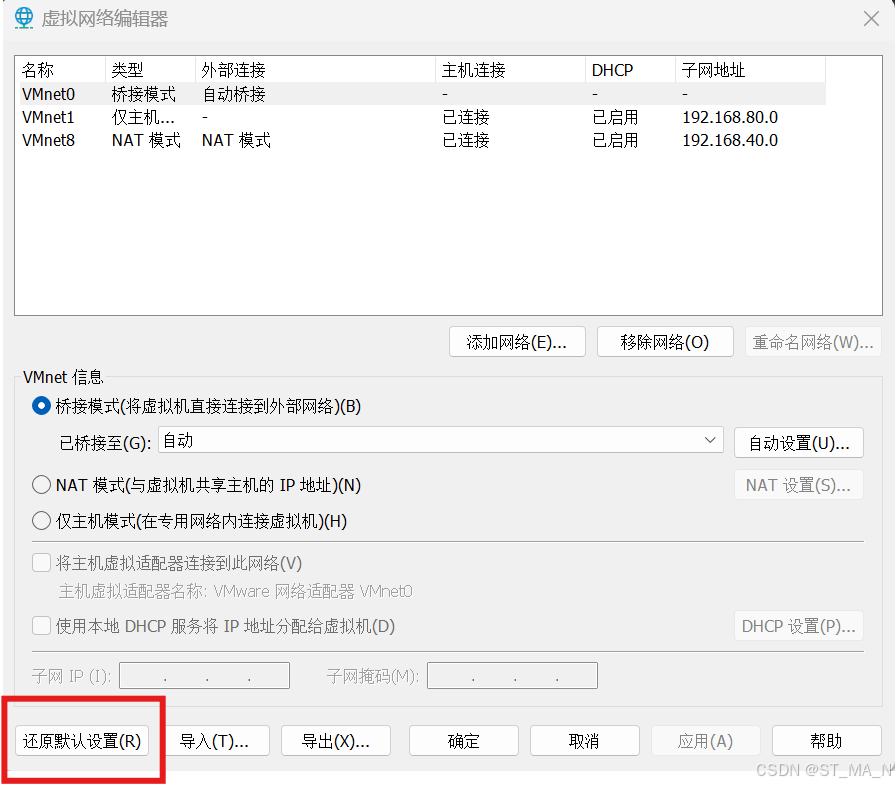The image size is (895, 785).
Task: Click the 确定 button
Action: pos(463,740)
